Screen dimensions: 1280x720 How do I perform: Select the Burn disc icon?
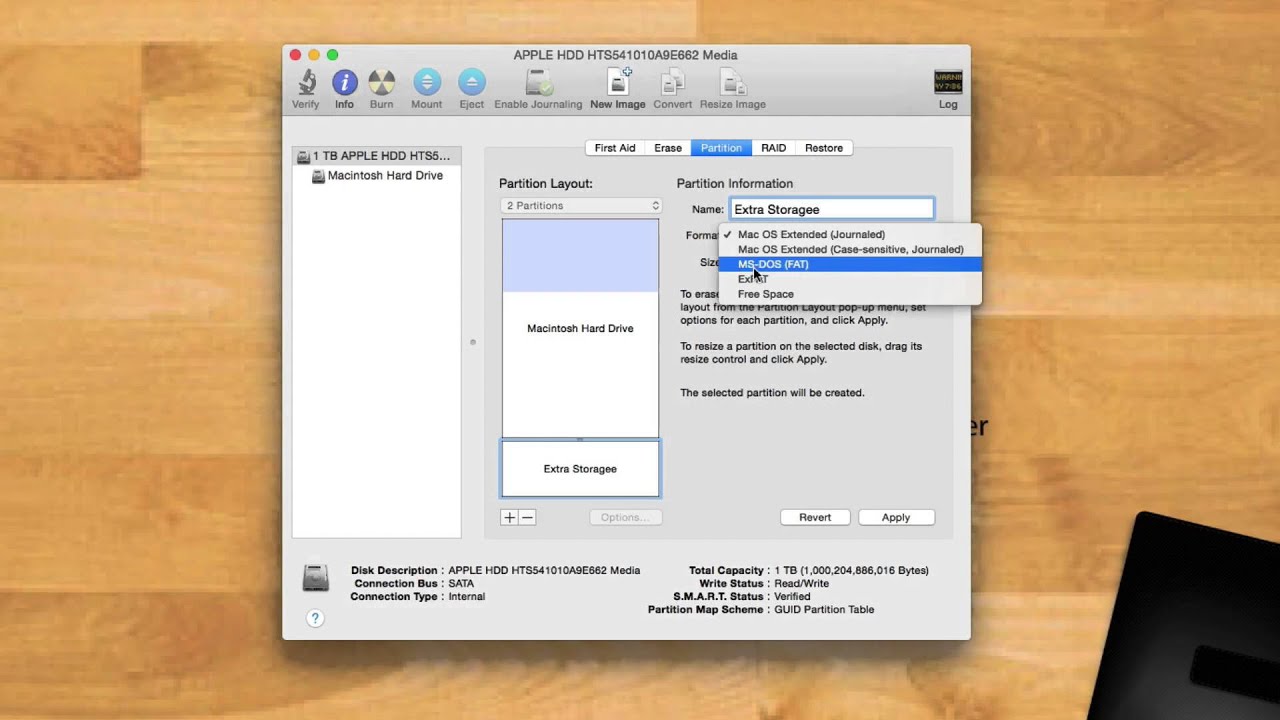381,82
